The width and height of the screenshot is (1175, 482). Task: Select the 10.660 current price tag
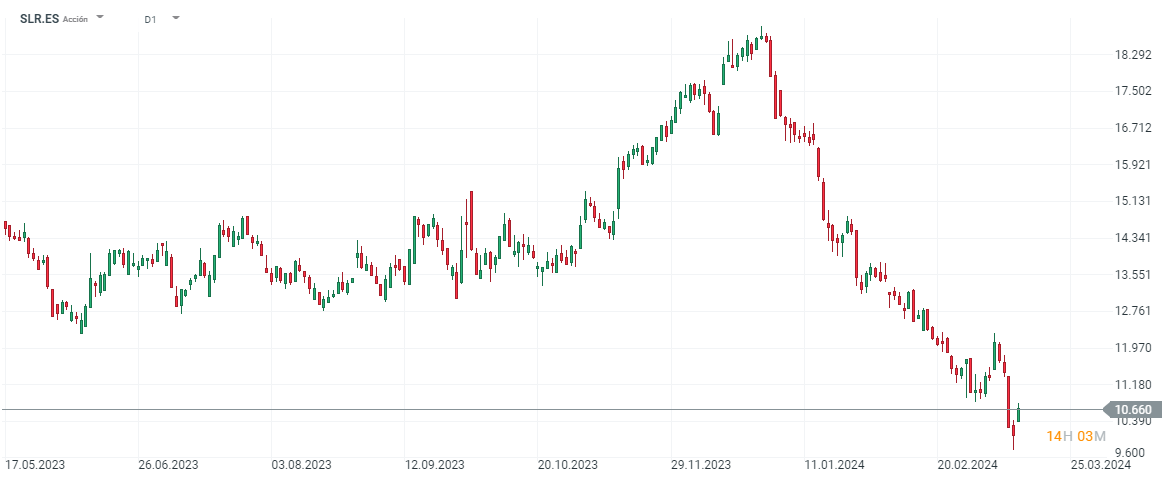[1132, 409]
